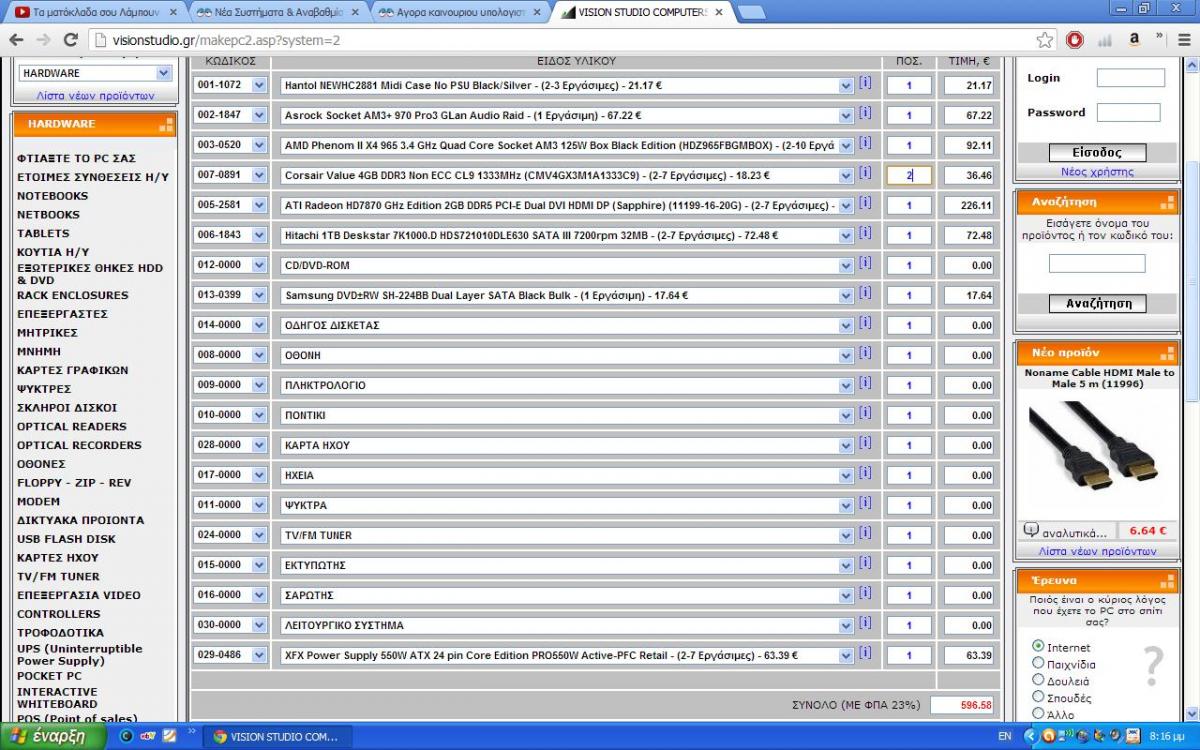Open the ΨΥΚΤΡΑ product dropdown
Screen dimensions: 1200x750
click(567, 505)
